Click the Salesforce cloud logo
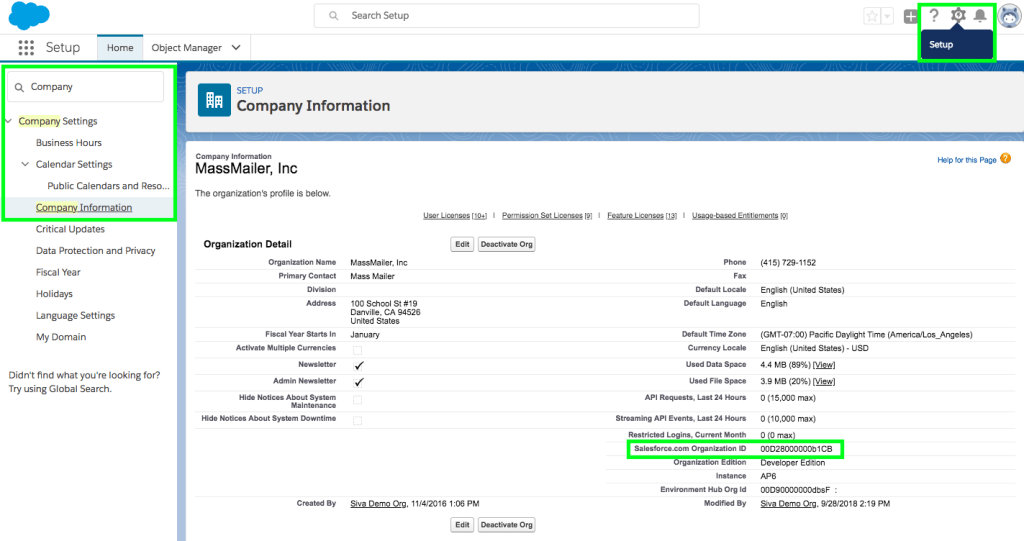The width and height of the screenshot is (1024, 541). click(29, 16)
